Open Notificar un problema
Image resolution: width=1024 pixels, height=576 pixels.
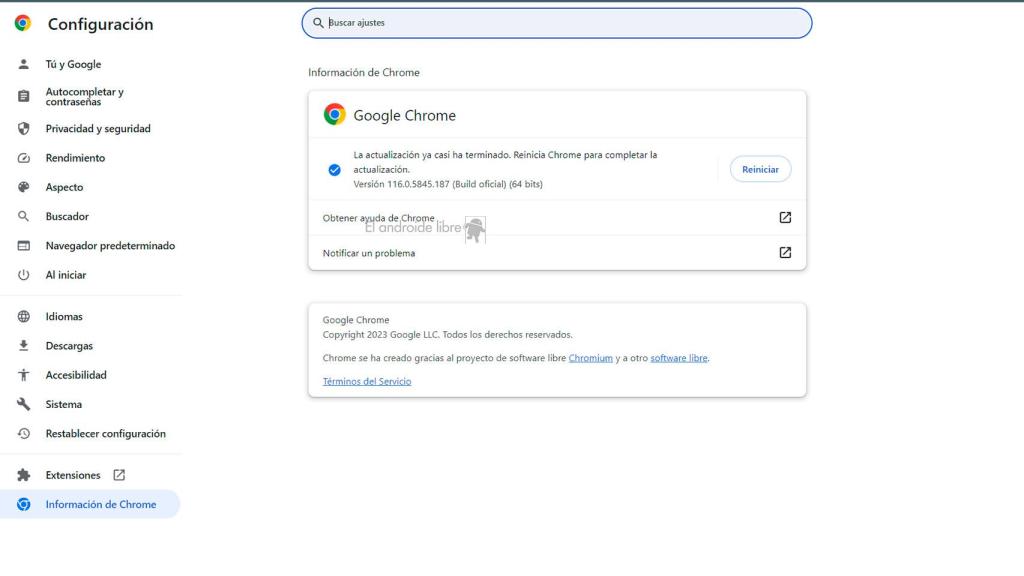(x=557, y=253)
